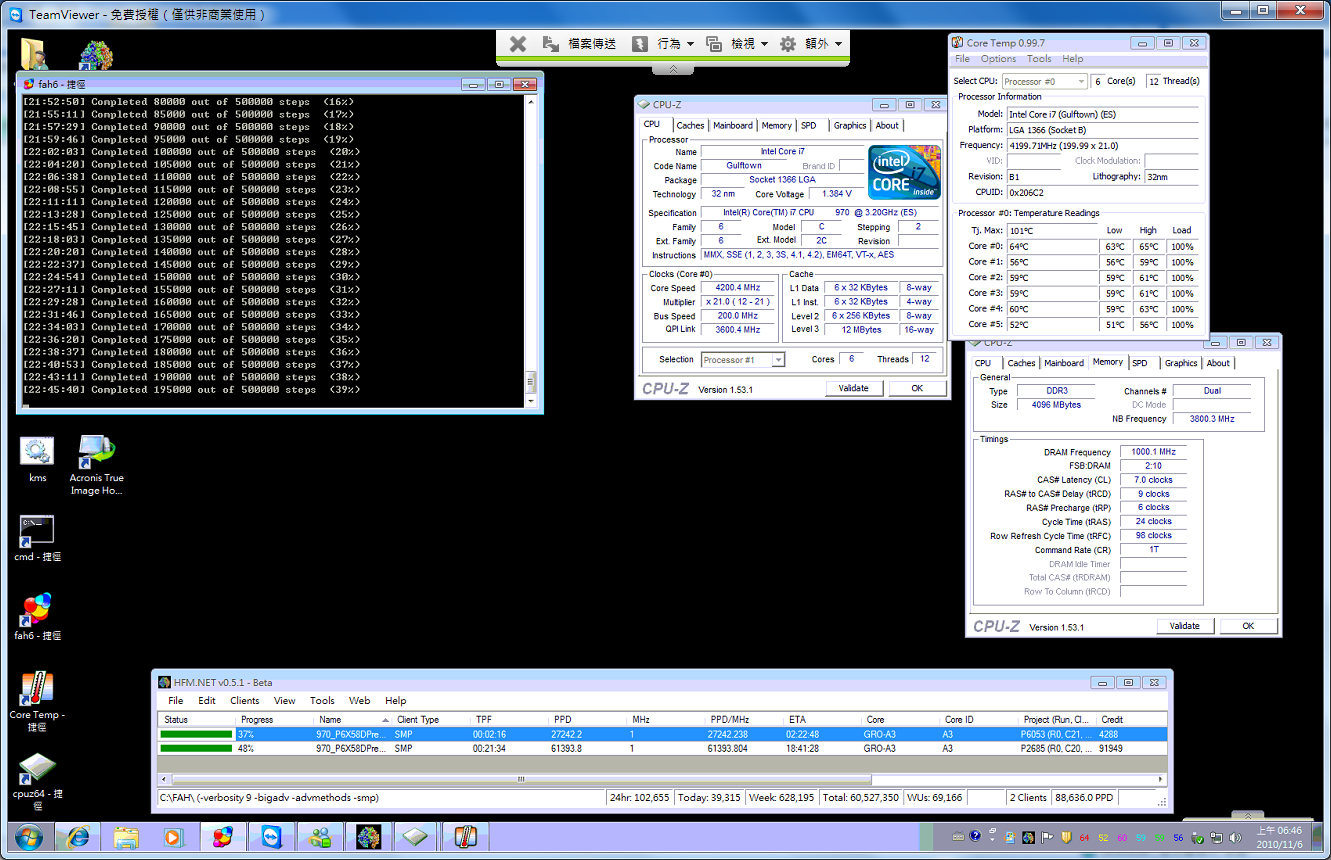Select the molecule icon beside the desktop folder
1331x860 pixels.
(x=97, y=57)
